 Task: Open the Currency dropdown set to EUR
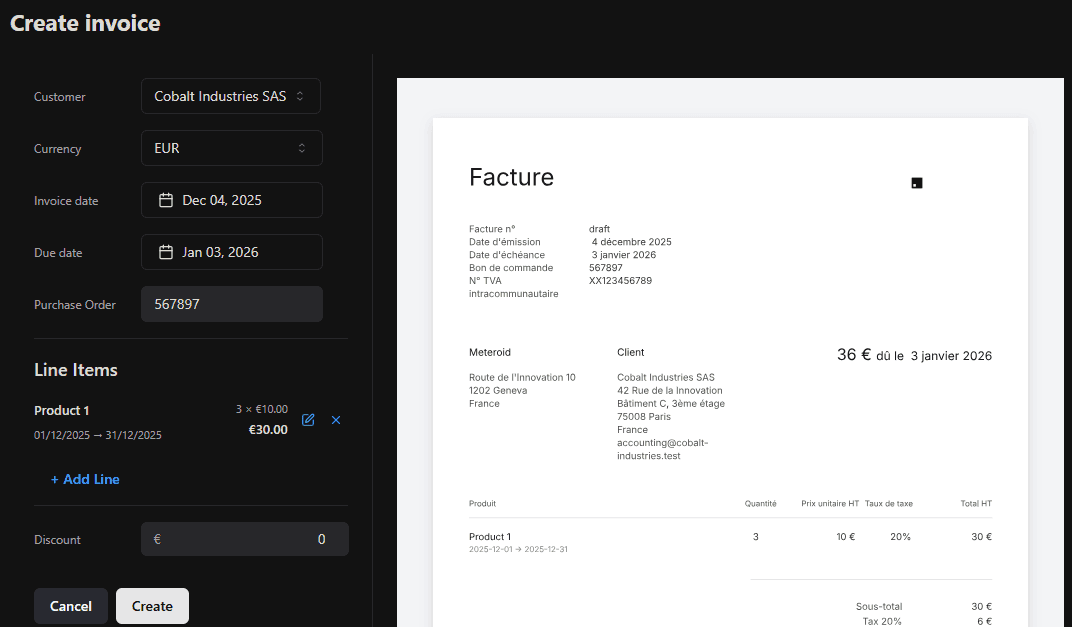tap(231, 147)
